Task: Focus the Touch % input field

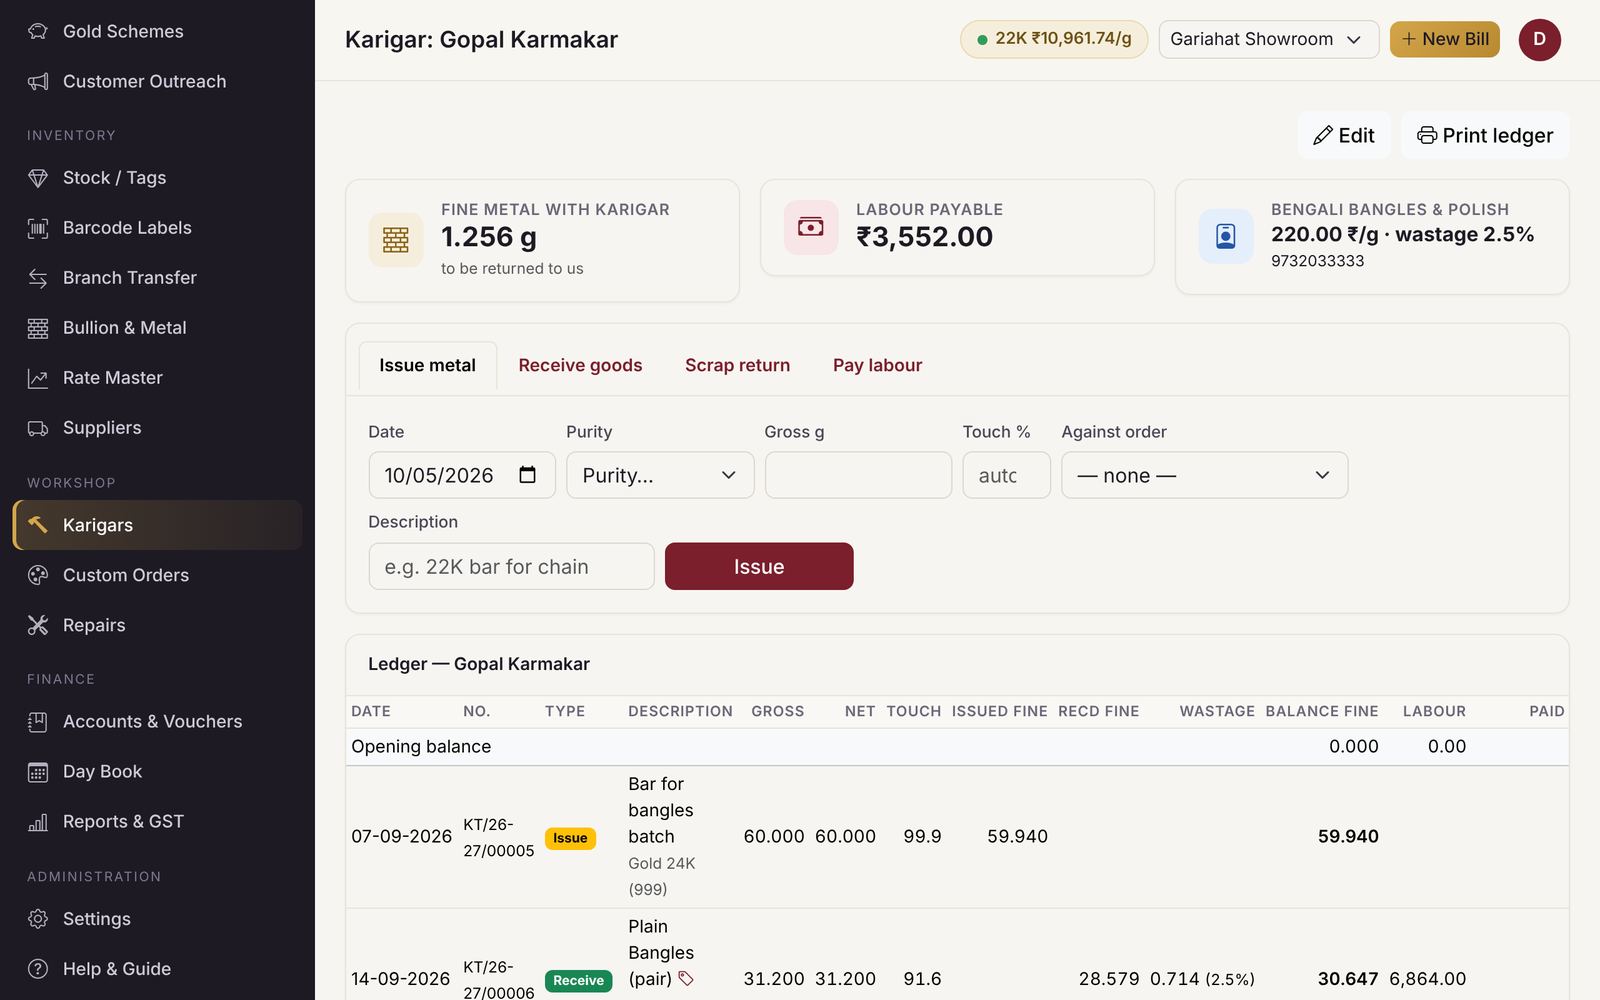Action: click(x=1006, y=475)
